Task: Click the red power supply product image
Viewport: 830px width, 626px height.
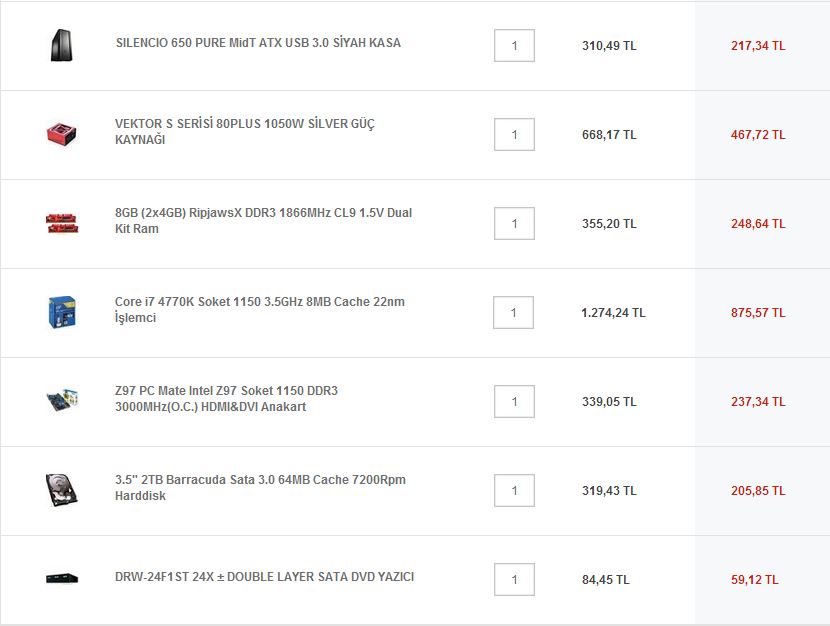Action: (x=61, y=134)
